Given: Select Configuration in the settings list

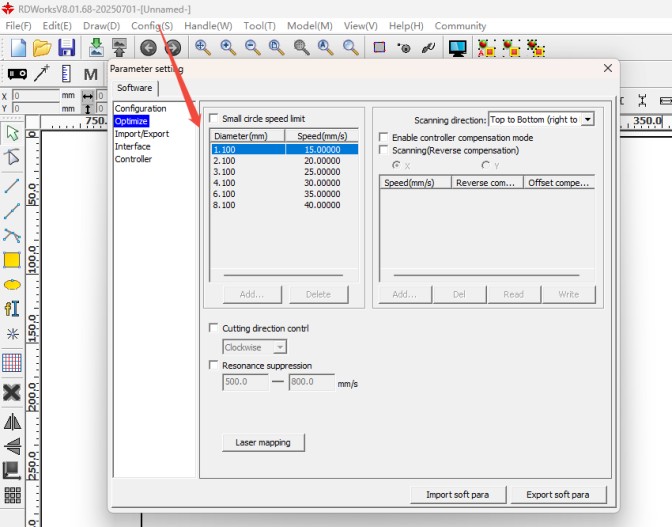Looking at the screenshot, I should click(140, 108).
